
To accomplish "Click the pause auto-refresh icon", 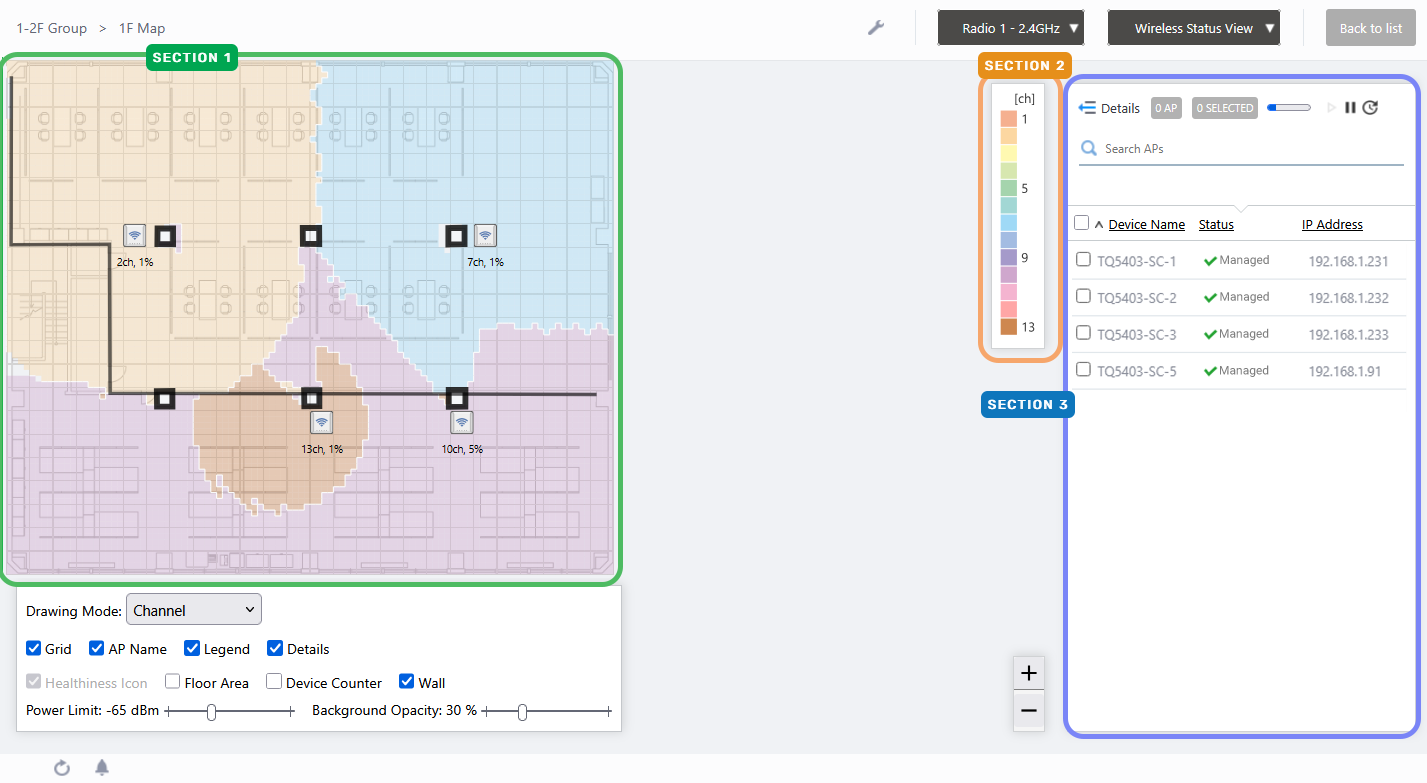I will [1350, 108].
